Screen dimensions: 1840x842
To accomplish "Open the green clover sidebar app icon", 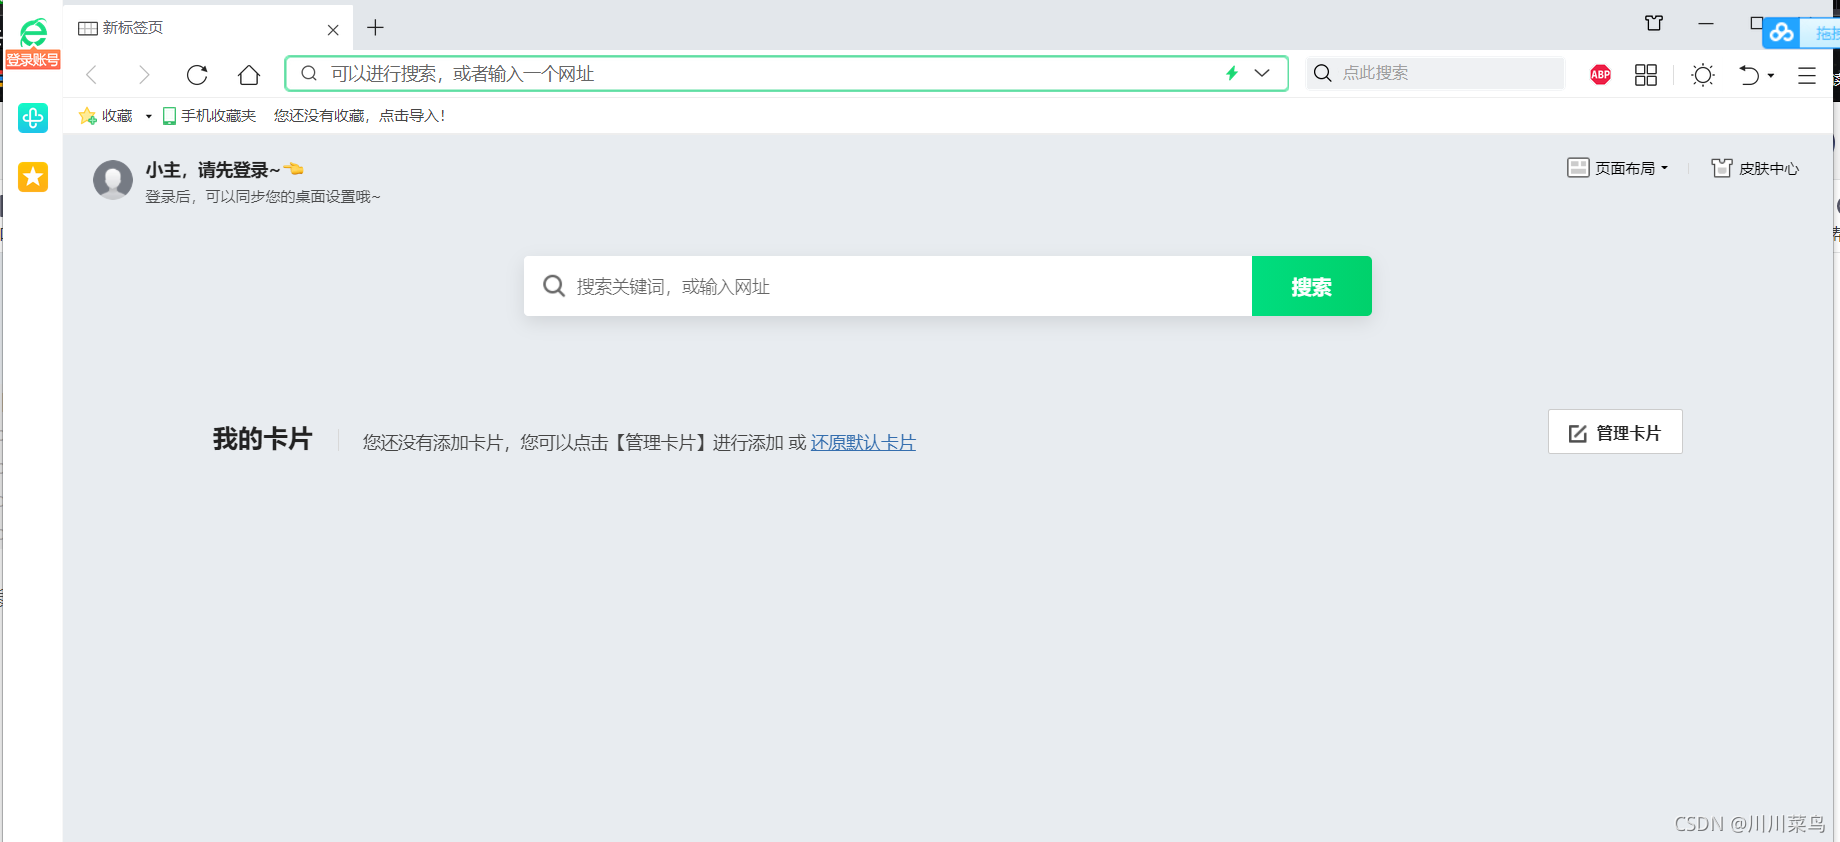I will click(33, 118).
